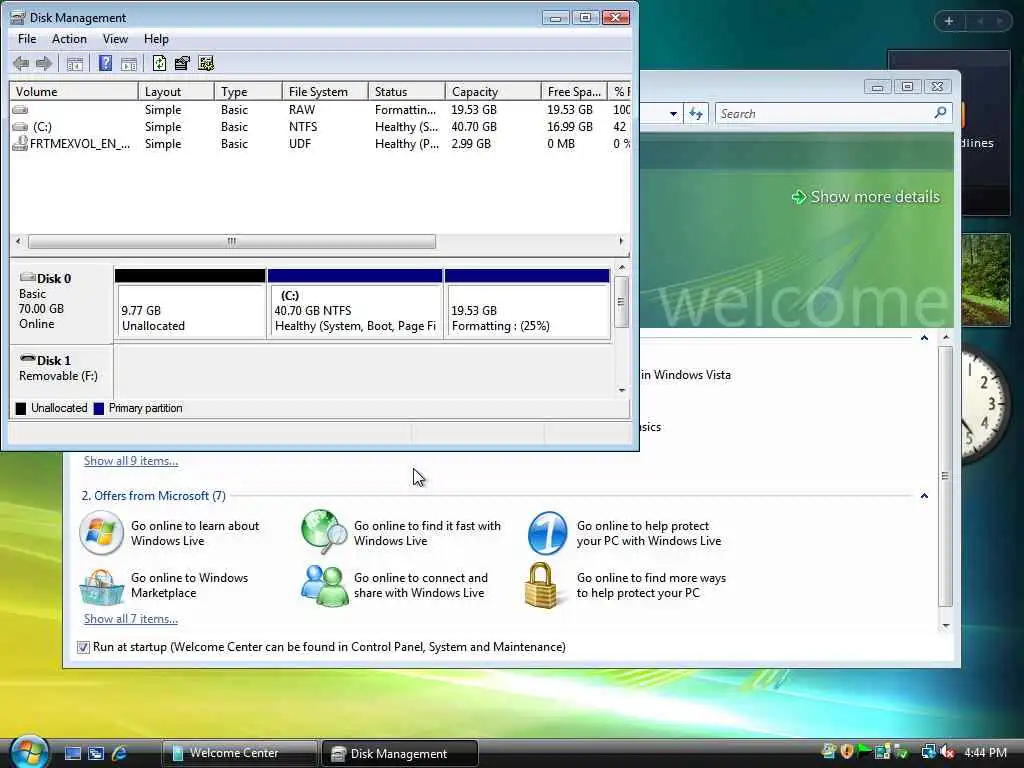The image size is (1024, 768).
Task: Select the C: 40.70 GB NTFS partition block
Action: click(x=355, y=304)
